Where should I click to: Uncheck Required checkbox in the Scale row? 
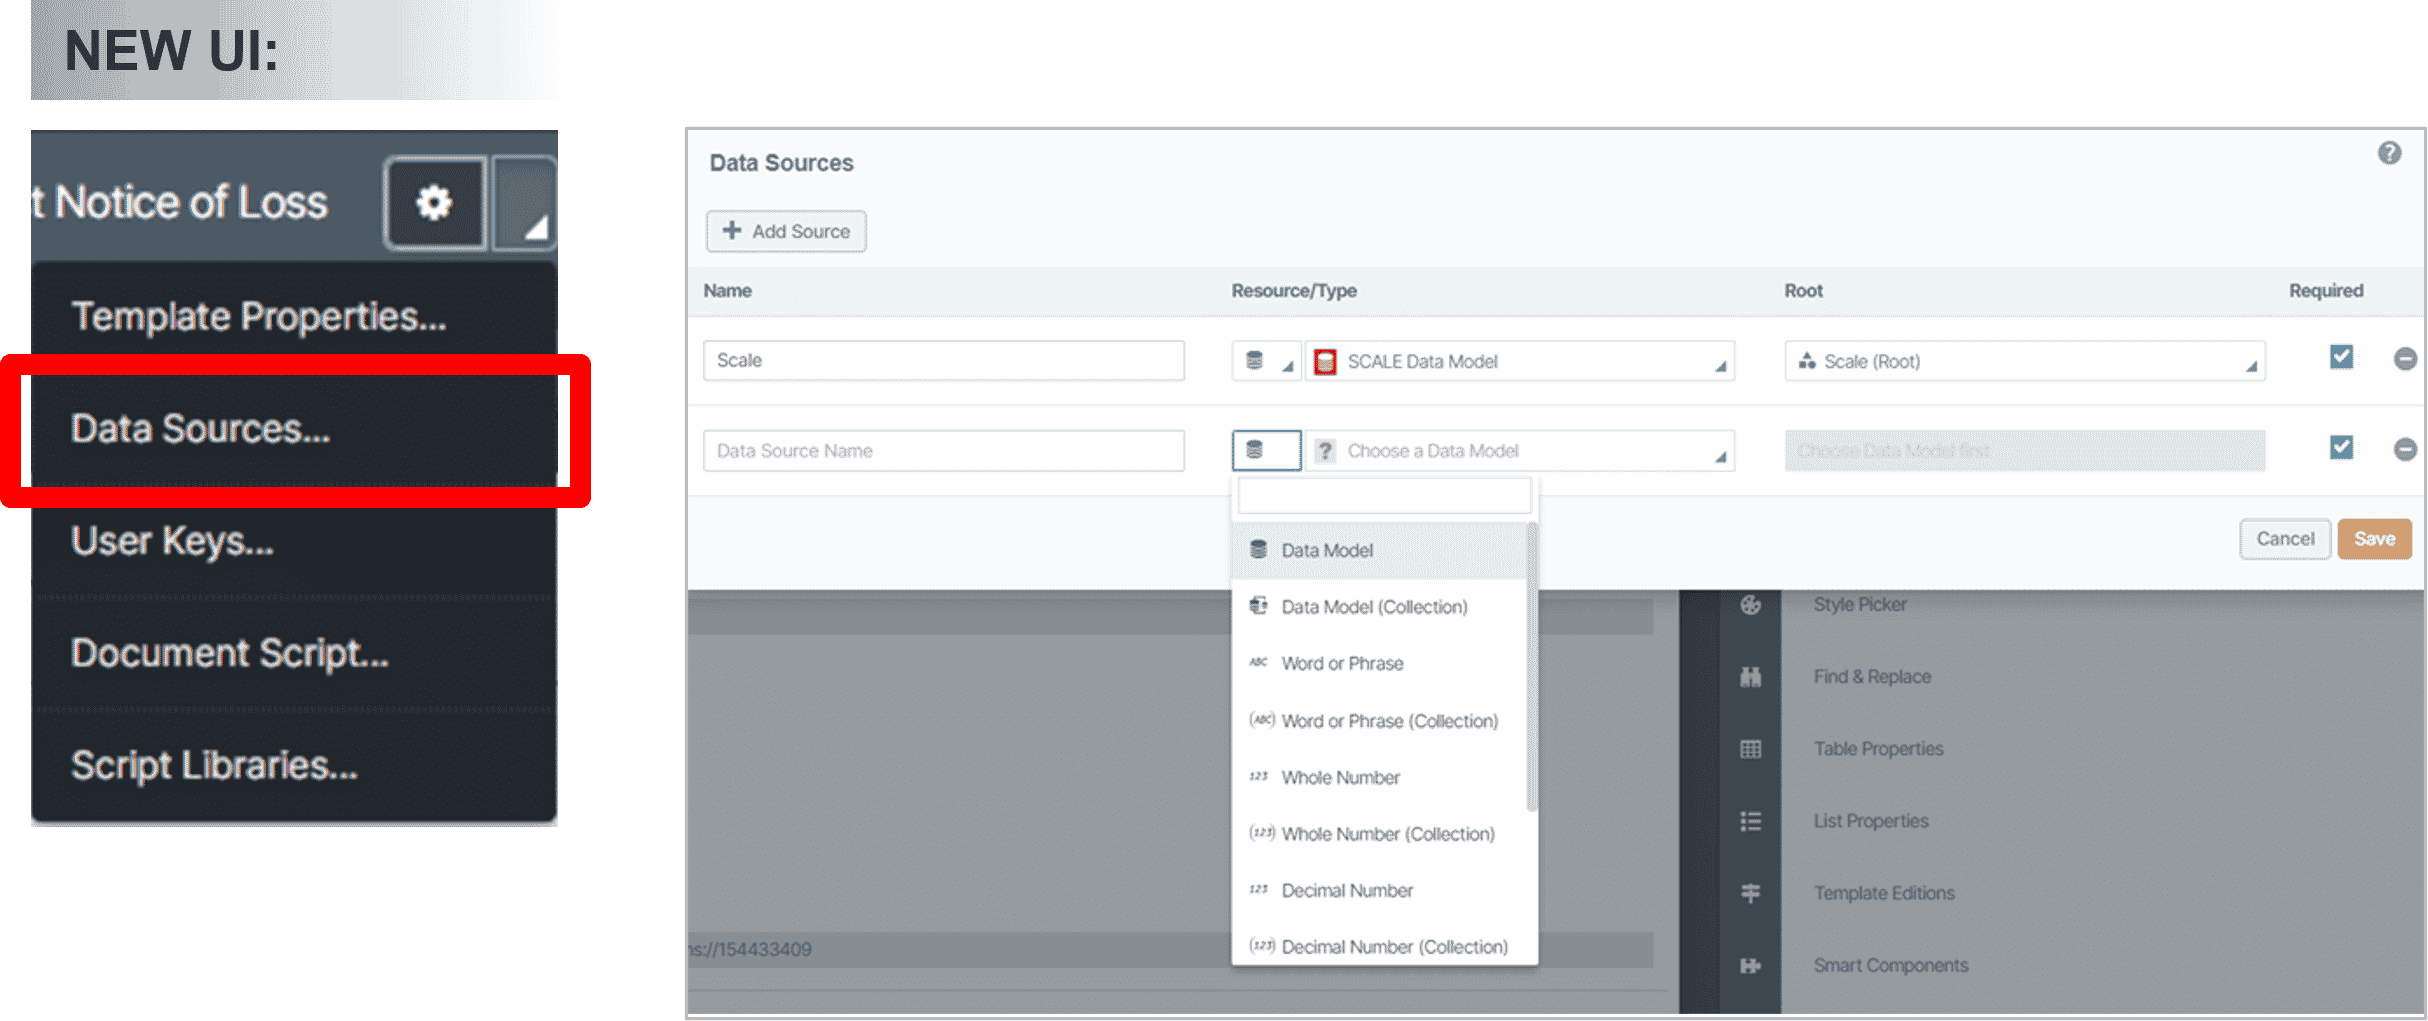pos(2341,357)
